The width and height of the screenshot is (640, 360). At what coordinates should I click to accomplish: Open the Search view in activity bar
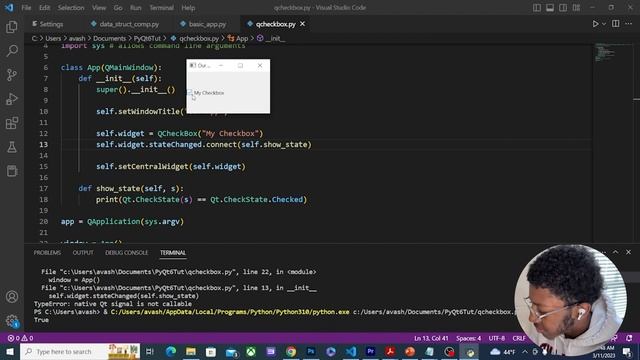click(12, 51)
